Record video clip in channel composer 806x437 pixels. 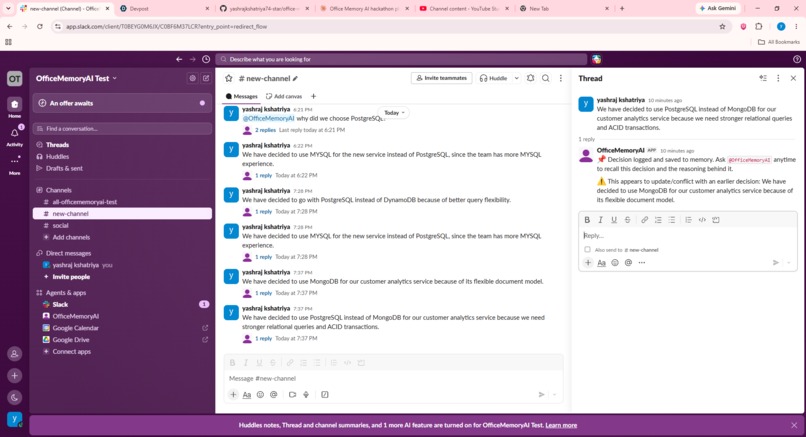coord(292,395)
